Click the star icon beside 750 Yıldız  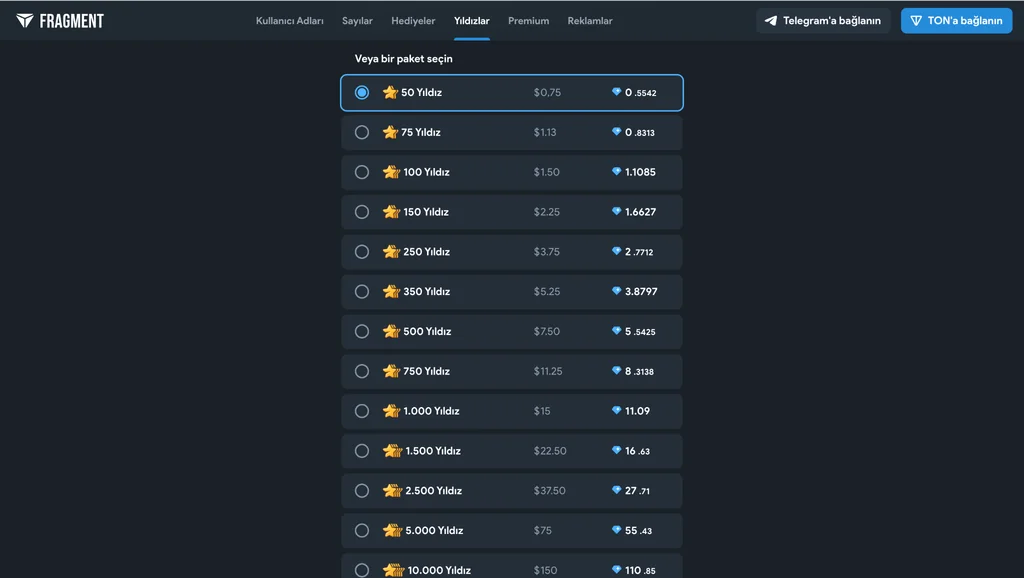coord(391,372)
